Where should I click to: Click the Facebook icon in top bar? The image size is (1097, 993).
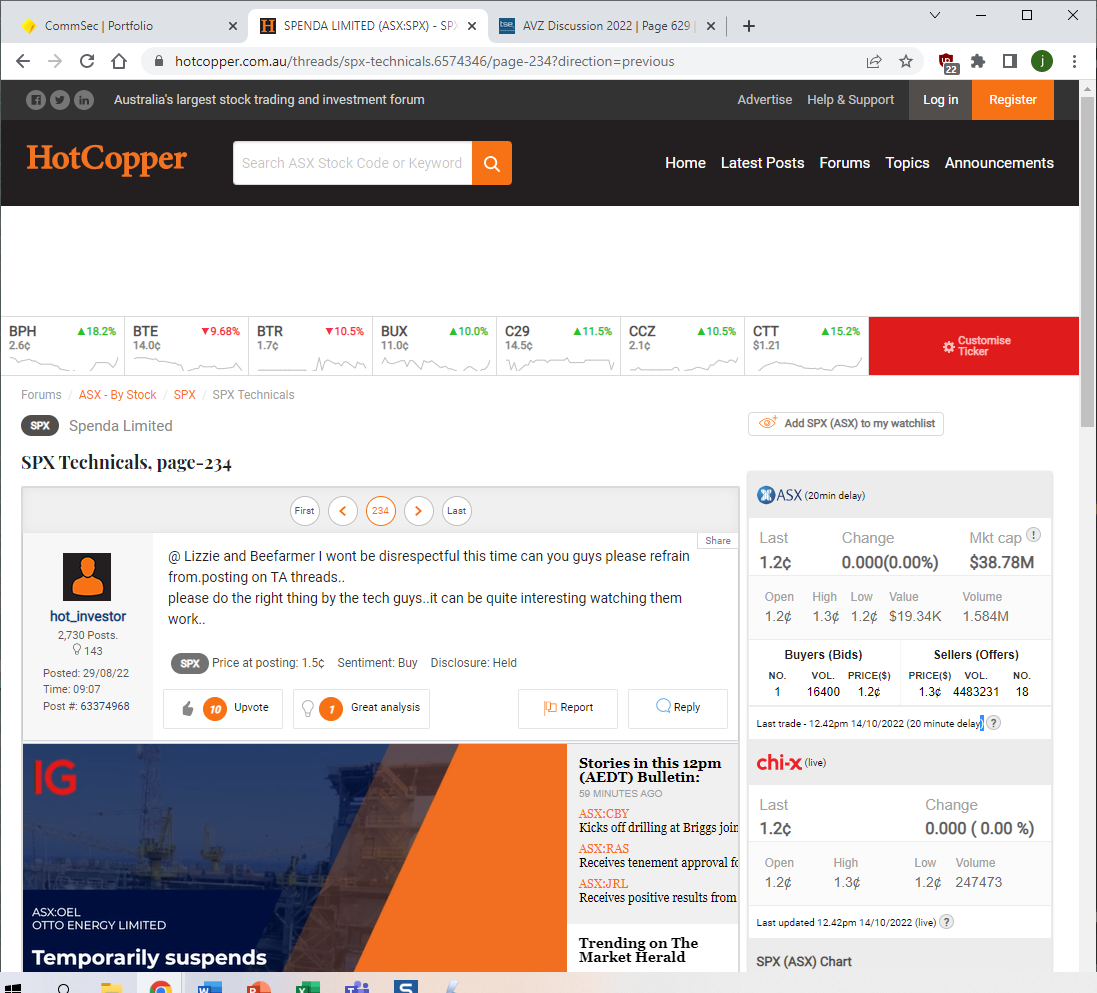(x=35, y=100)
